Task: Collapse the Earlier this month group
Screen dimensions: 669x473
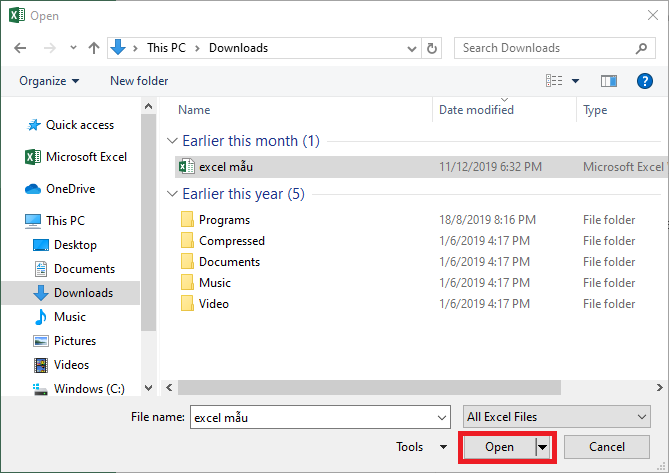Action: pyautogui.click(x=174, y=142)
